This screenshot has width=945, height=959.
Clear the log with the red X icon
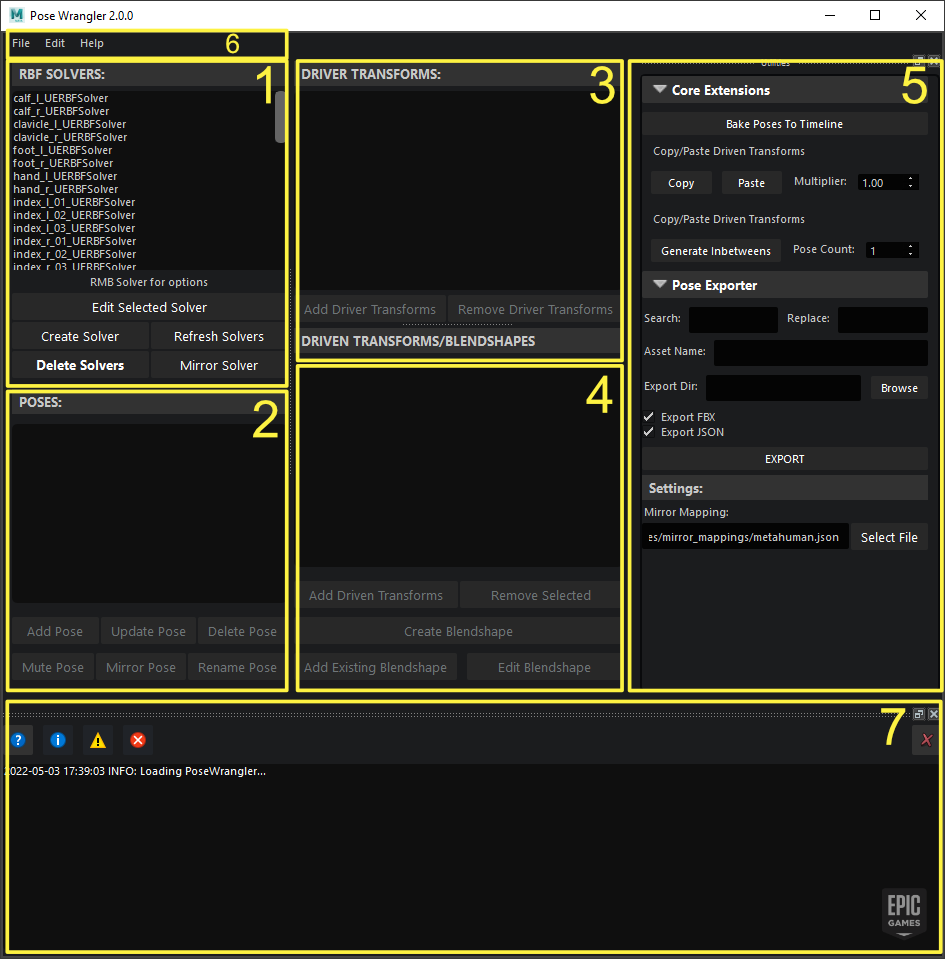(926, 740)
